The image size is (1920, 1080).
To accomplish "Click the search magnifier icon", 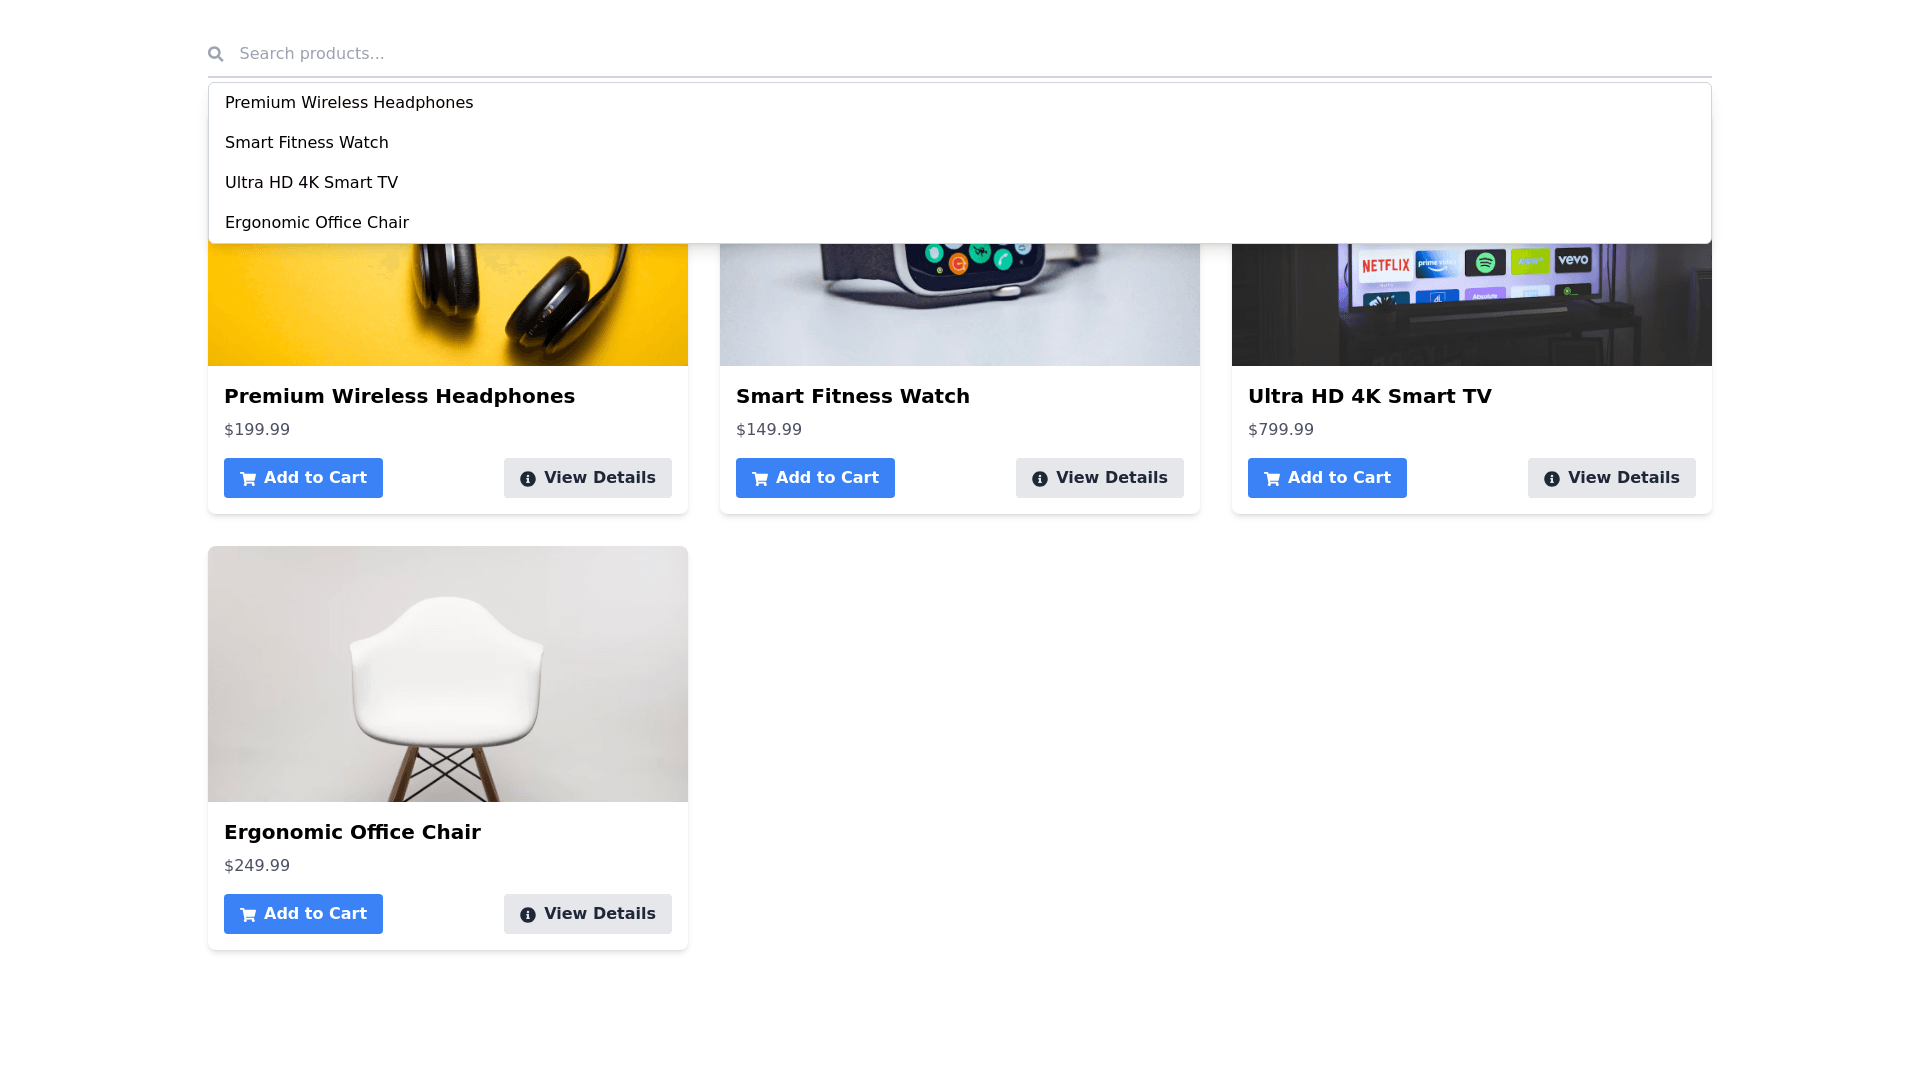I will coord(216,54).
